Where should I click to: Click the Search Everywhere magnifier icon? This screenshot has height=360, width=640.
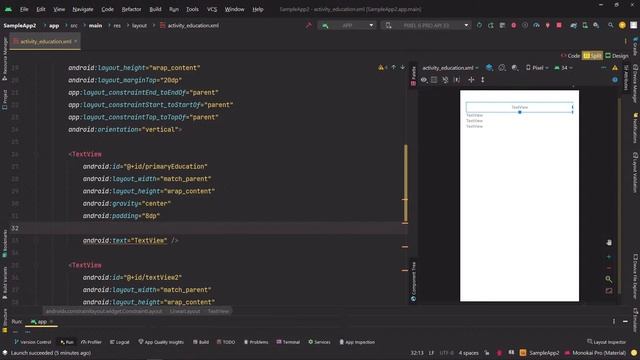click(611, 25)
